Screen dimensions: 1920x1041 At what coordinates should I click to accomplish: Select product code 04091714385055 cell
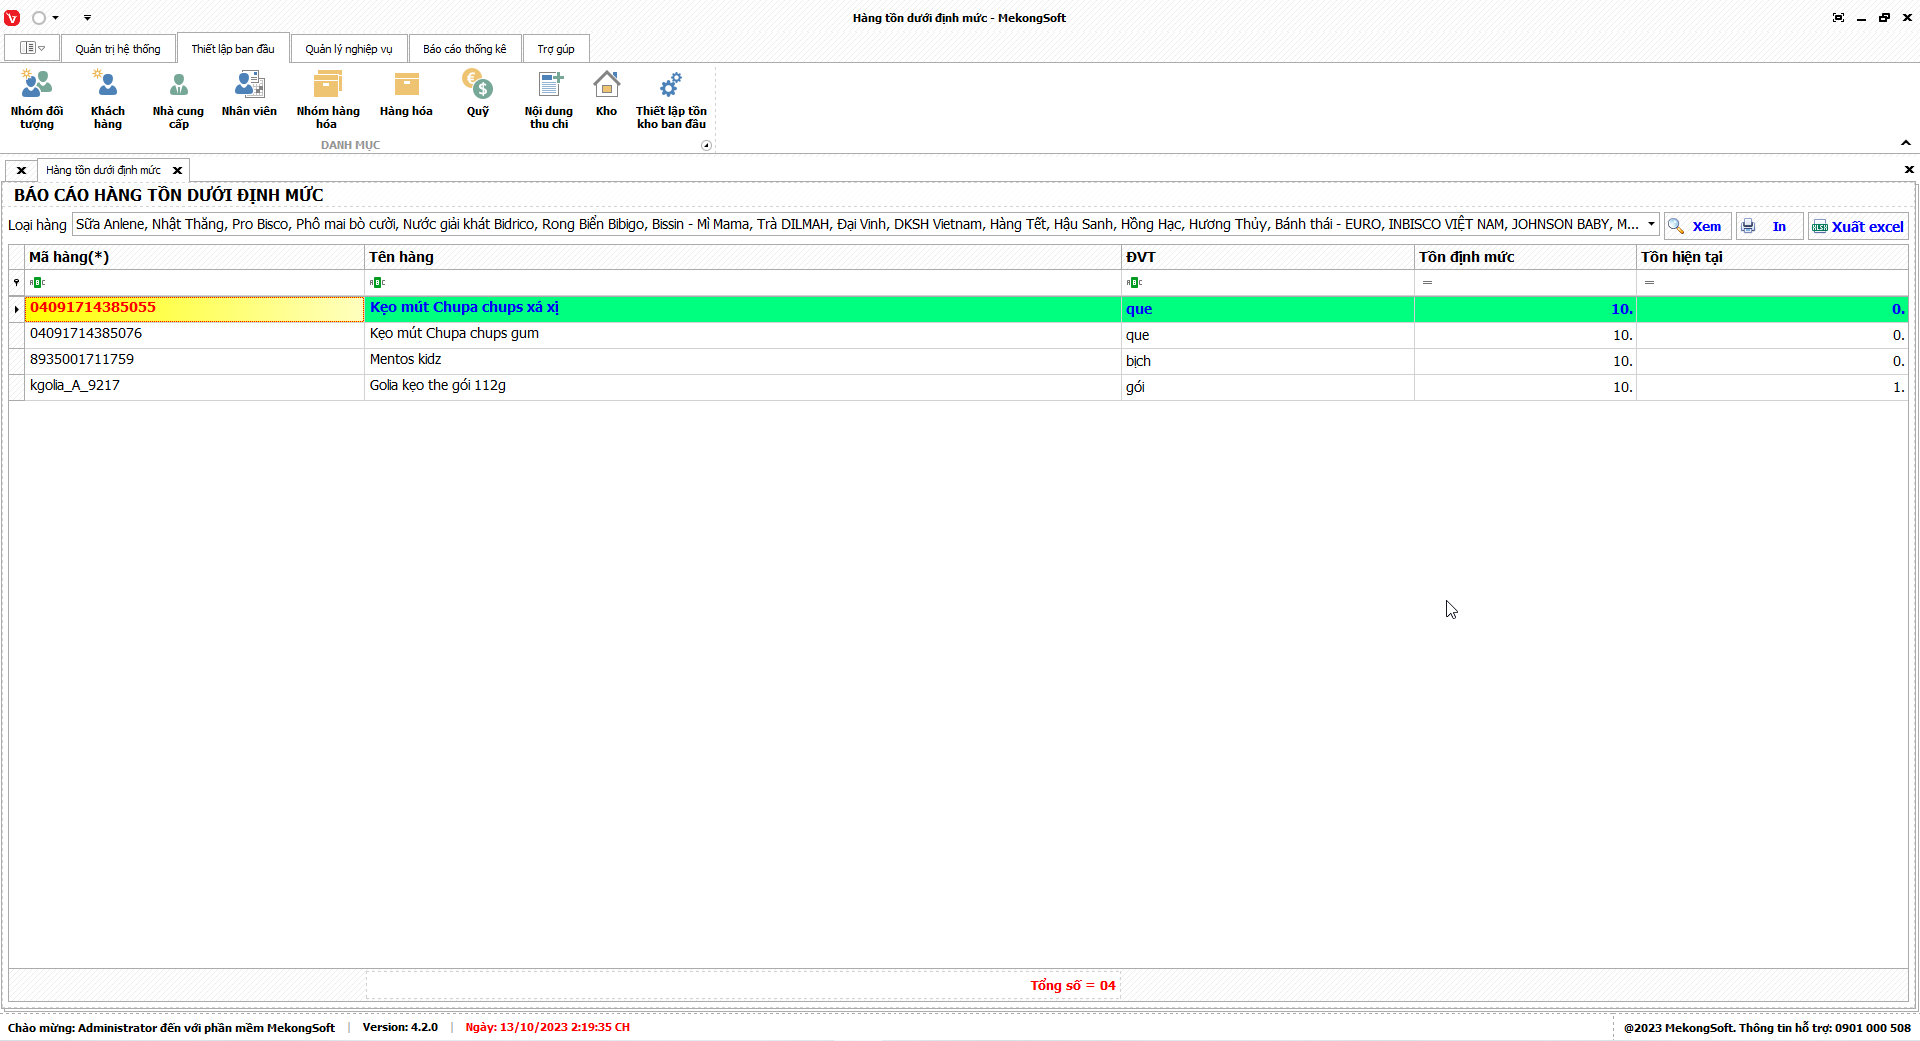click(194, 308)
